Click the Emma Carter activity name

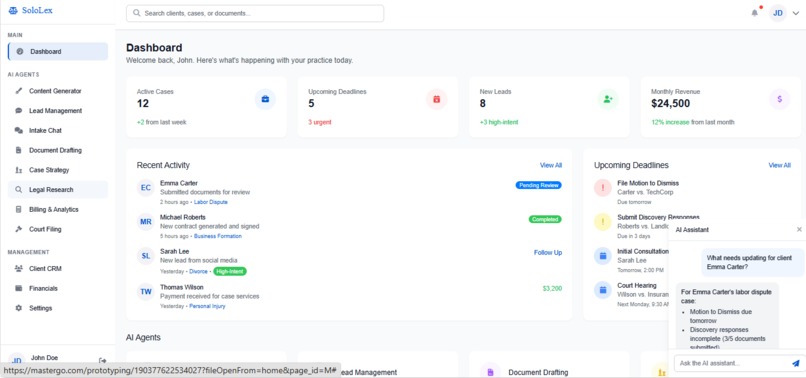[179, 183]
